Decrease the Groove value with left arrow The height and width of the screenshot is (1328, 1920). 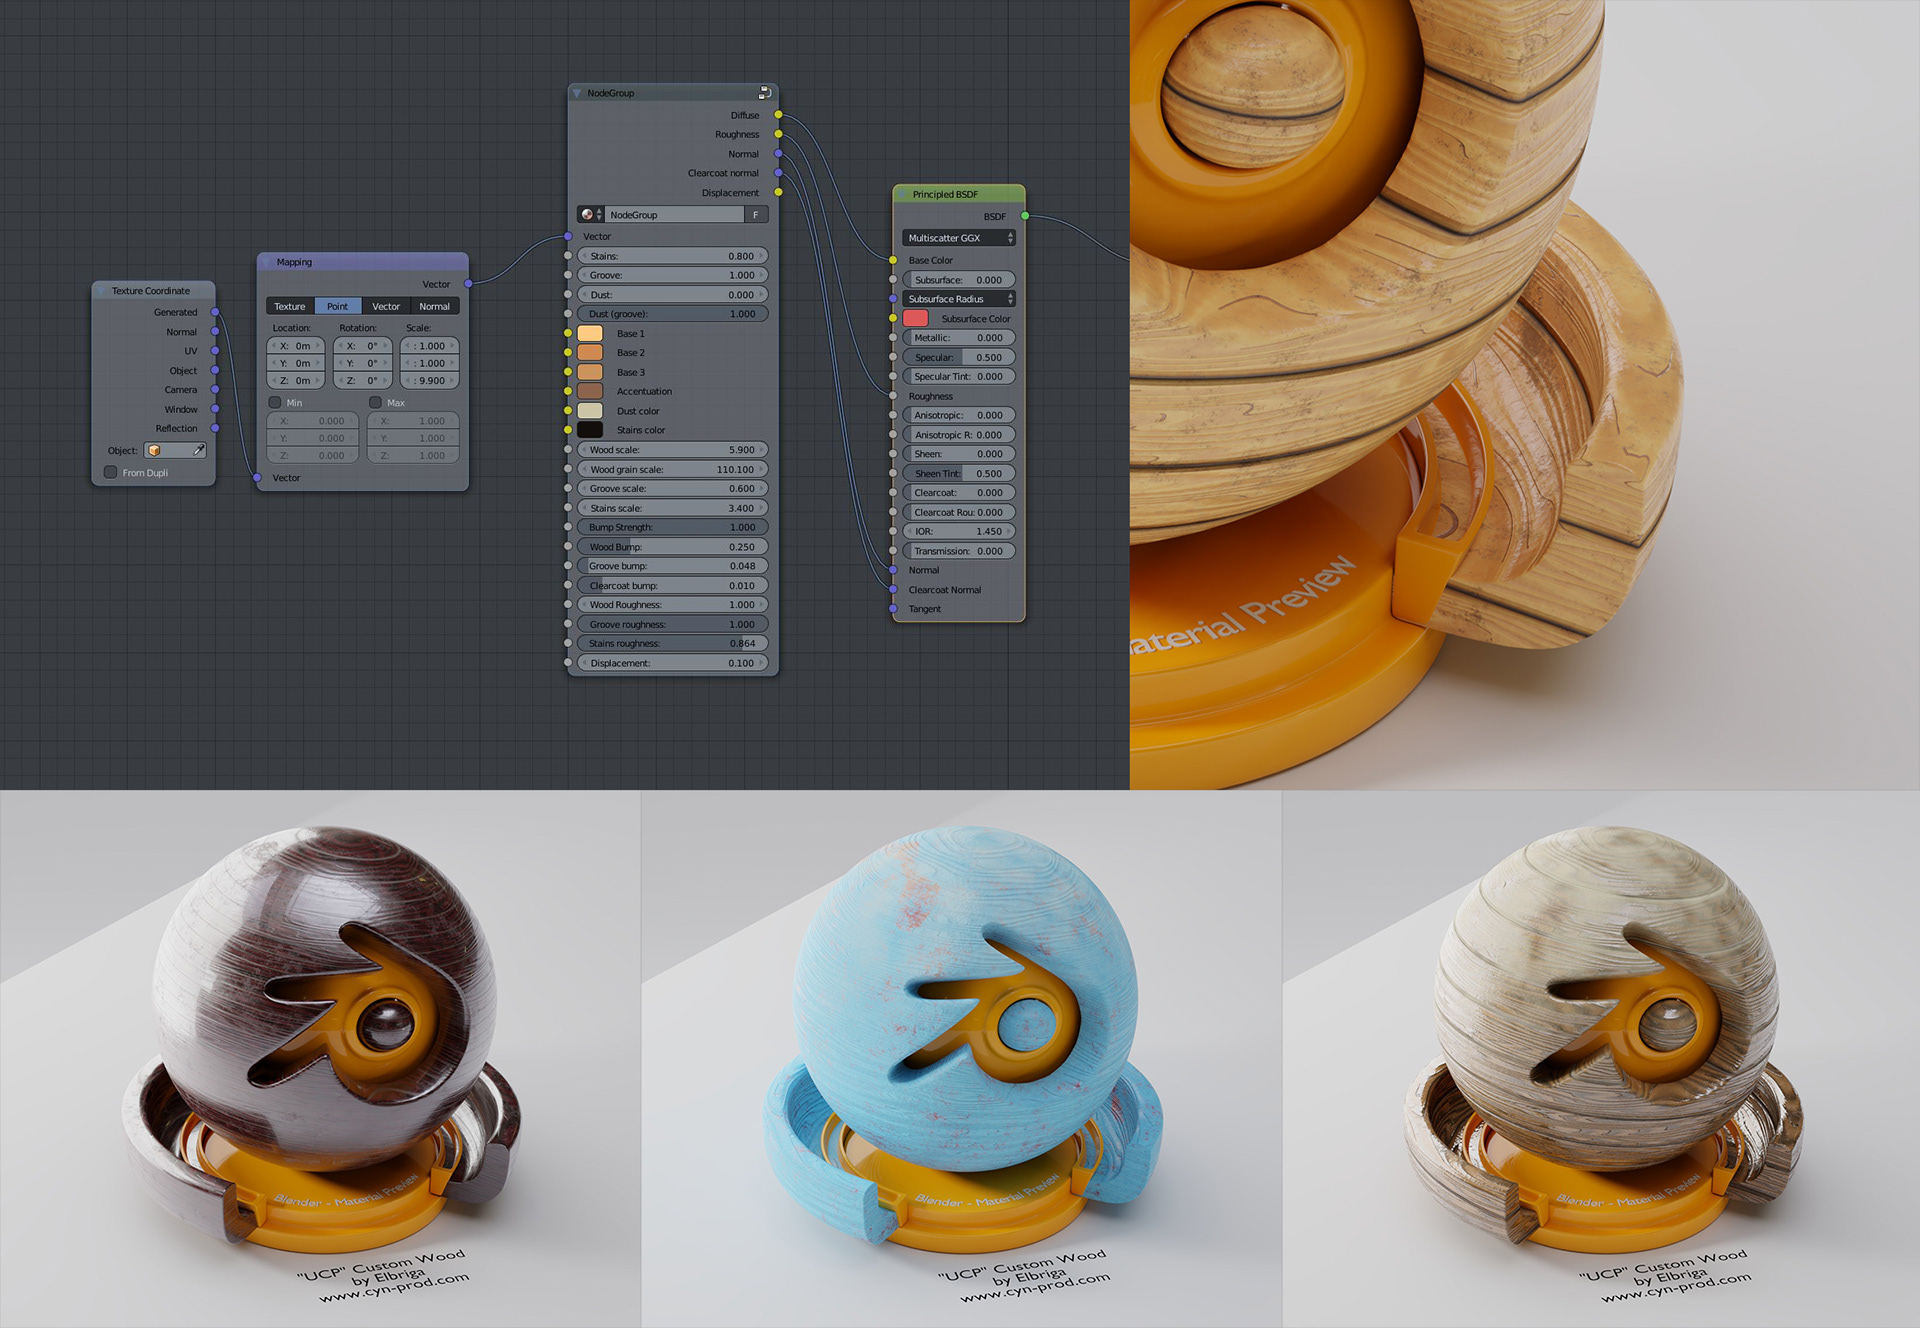click(x=584, y=275)
